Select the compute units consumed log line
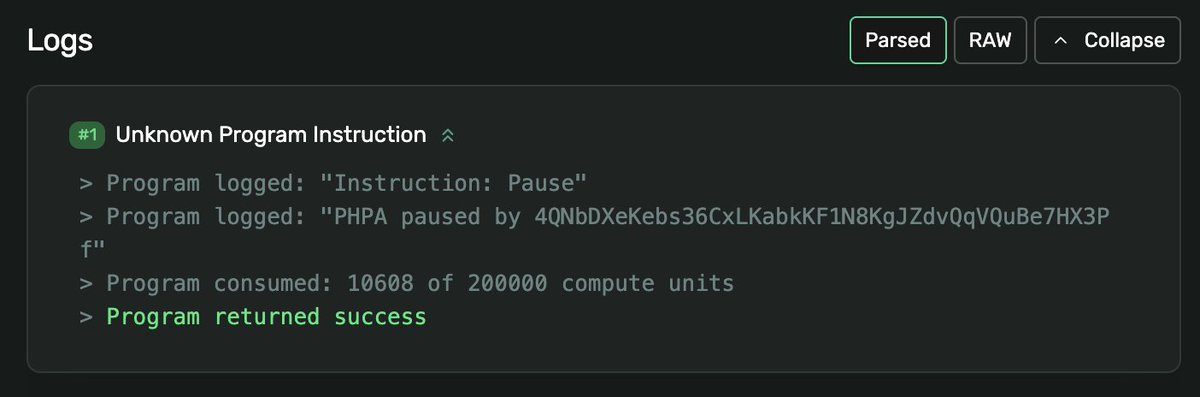 click(x=407, y=284)
